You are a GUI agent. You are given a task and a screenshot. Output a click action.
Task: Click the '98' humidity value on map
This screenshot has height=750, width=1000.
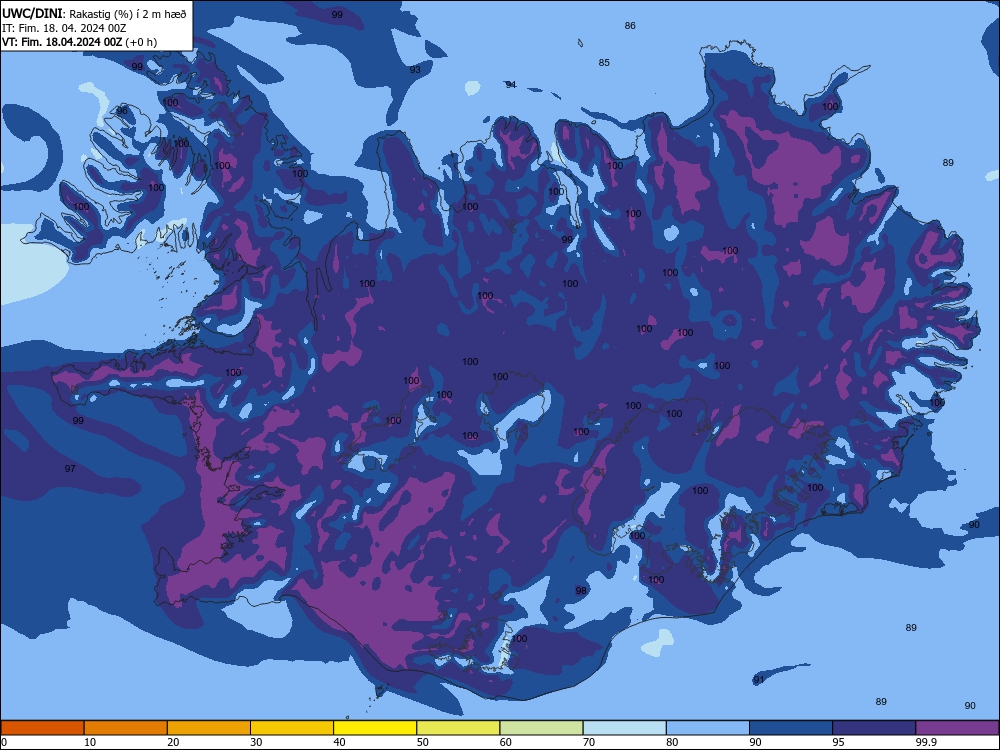click(581, 591)
